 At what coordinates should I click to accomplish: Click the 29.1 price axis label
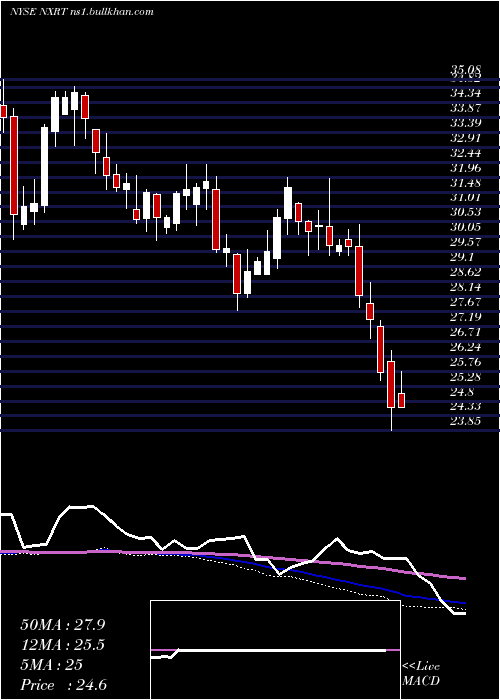pos(462,257)
